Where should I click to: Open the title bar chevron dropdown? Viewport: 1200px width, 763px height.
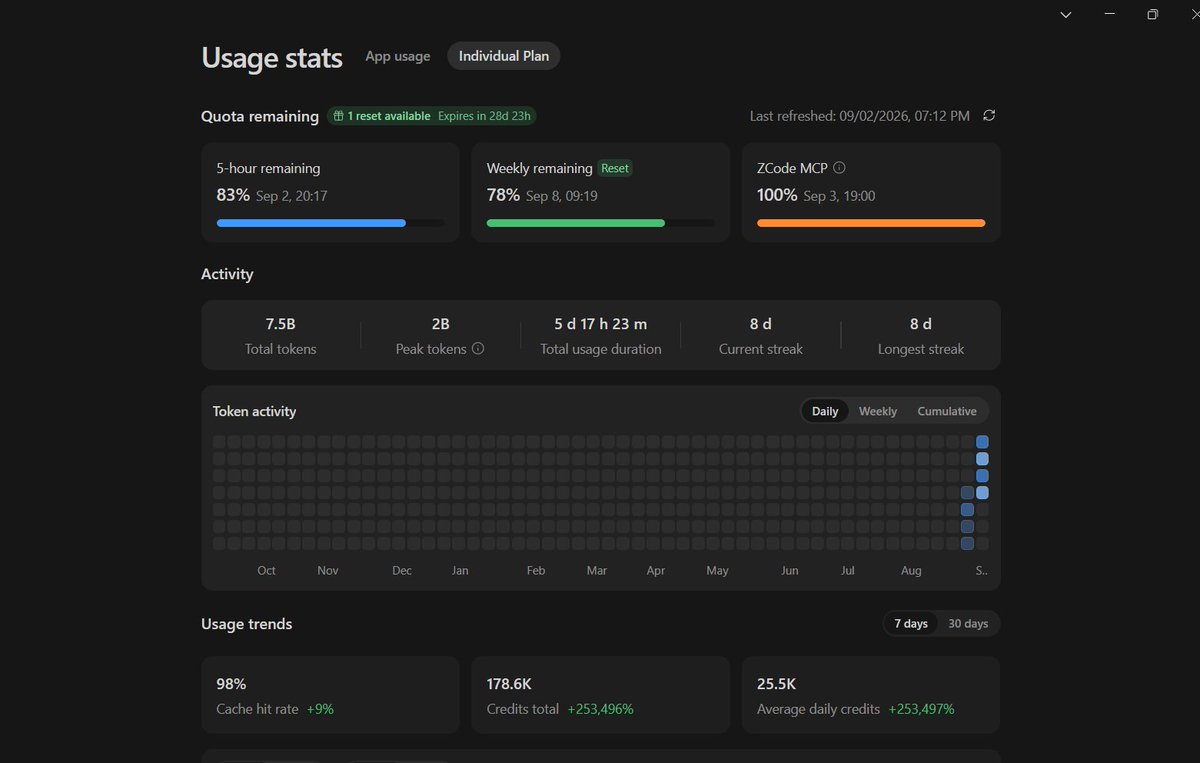point(1066,15)
